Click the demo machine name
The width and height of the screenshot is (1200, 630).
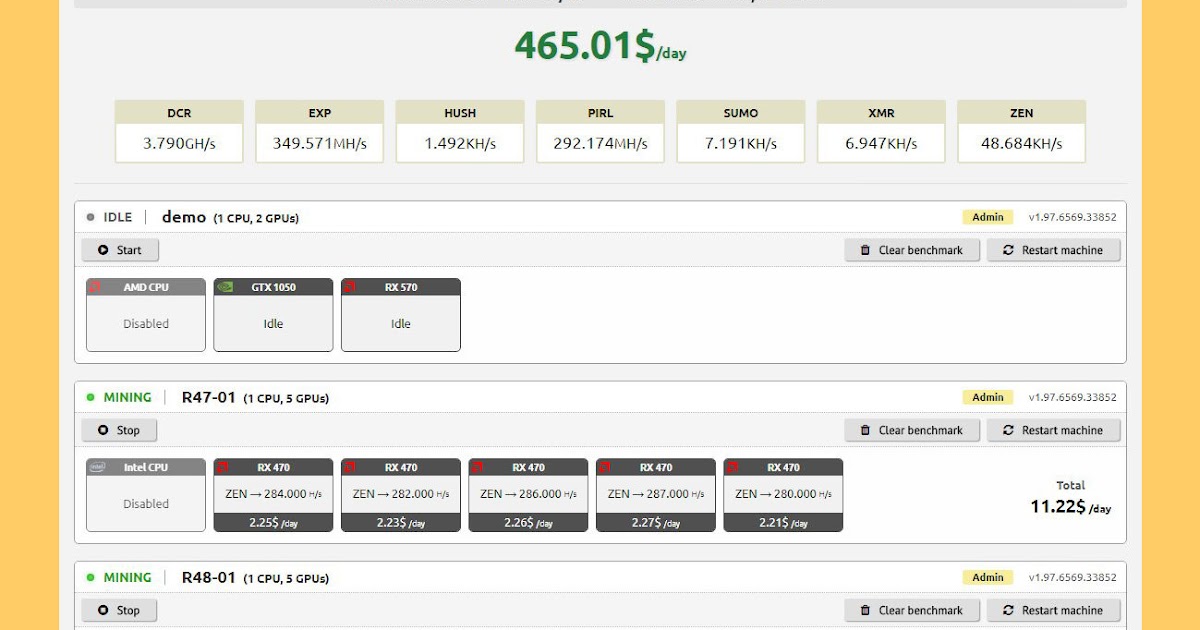click(184, 217)
